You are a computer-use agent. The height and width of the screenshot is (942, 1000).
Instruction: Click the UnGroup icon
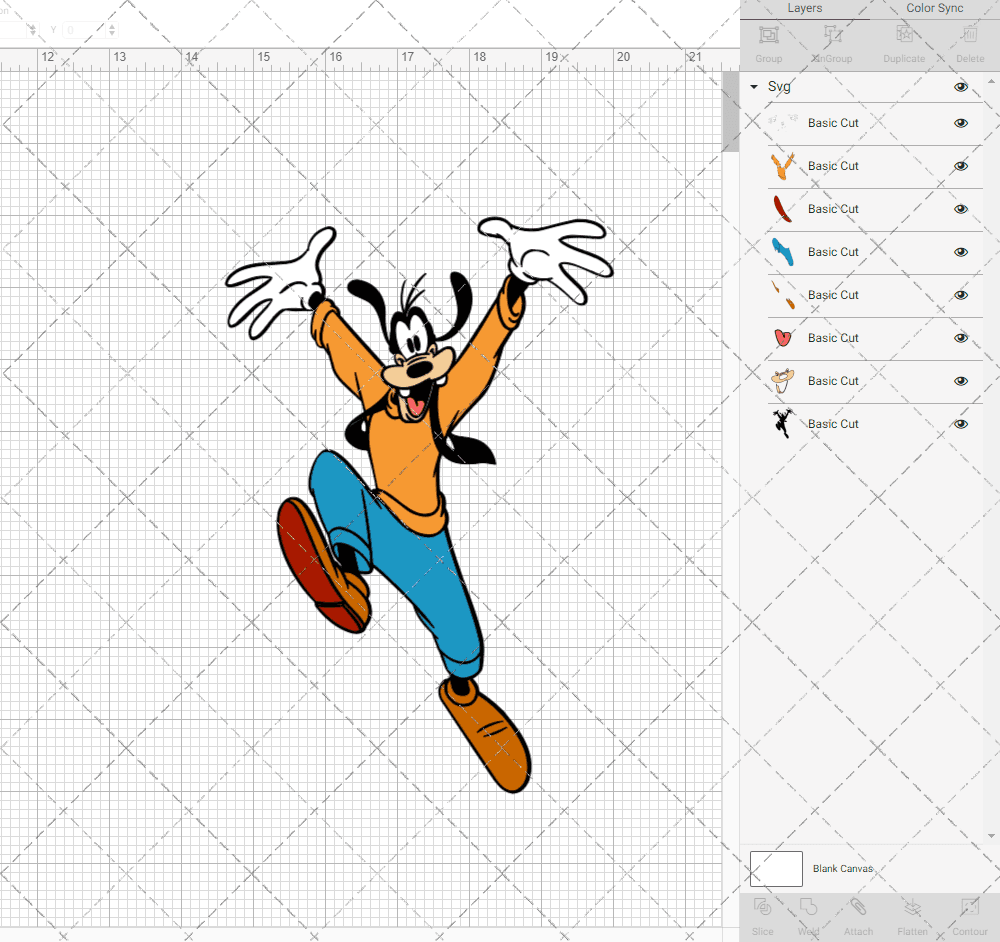coord(833,34)
